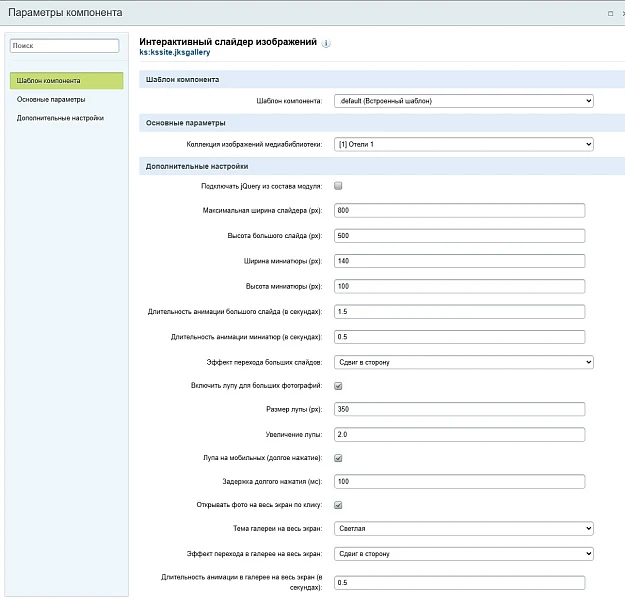Go to Дополнительные настройки sidebar section
The image size is (625, 600).
[60, 118]
